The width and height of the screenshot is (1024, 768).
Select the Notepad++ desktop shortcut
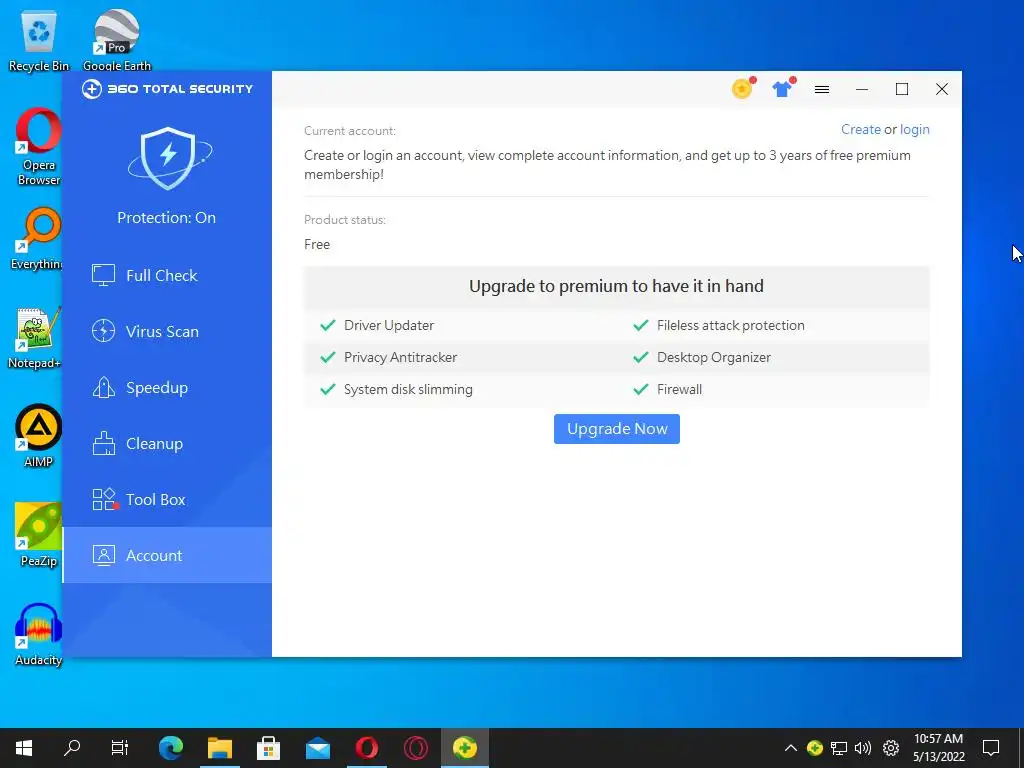(x=37, y=338)
